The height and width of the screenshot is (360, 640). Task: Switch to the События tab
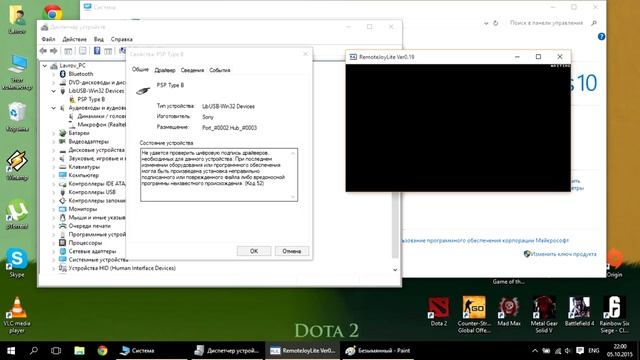tap(220, 70)
